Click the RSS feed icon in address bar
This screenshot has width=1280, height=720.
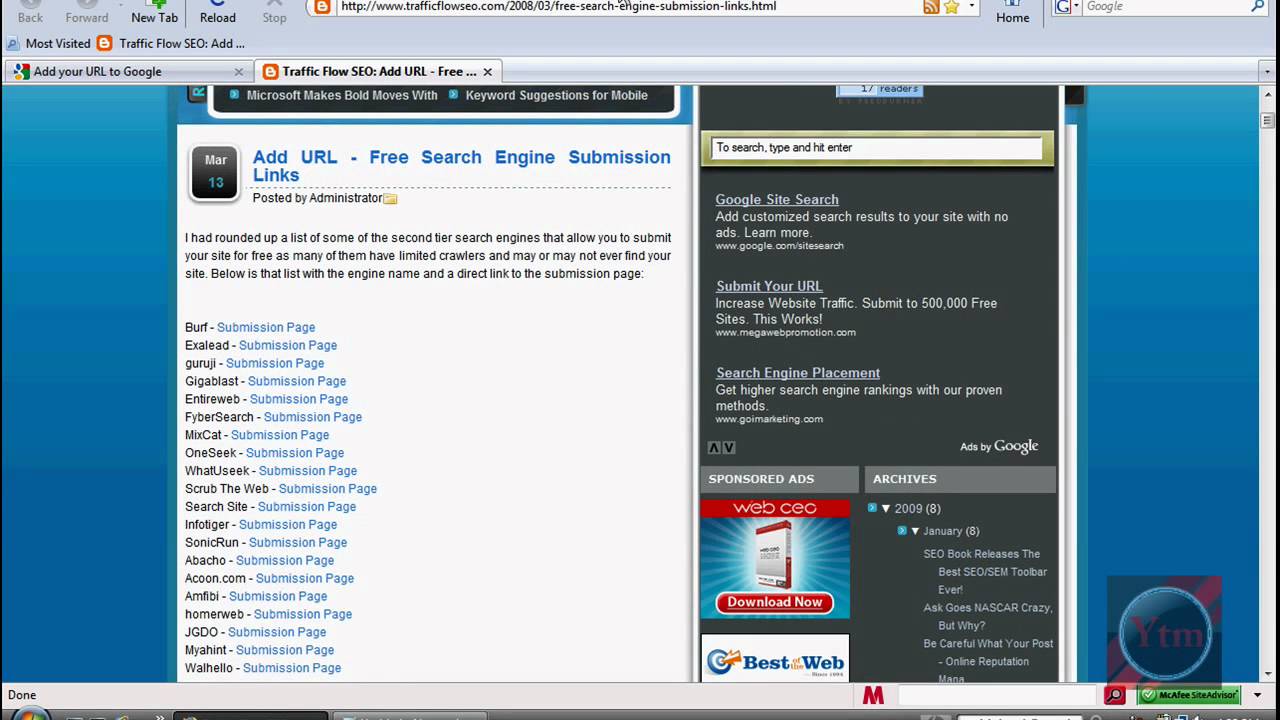(x=931, y=7)
